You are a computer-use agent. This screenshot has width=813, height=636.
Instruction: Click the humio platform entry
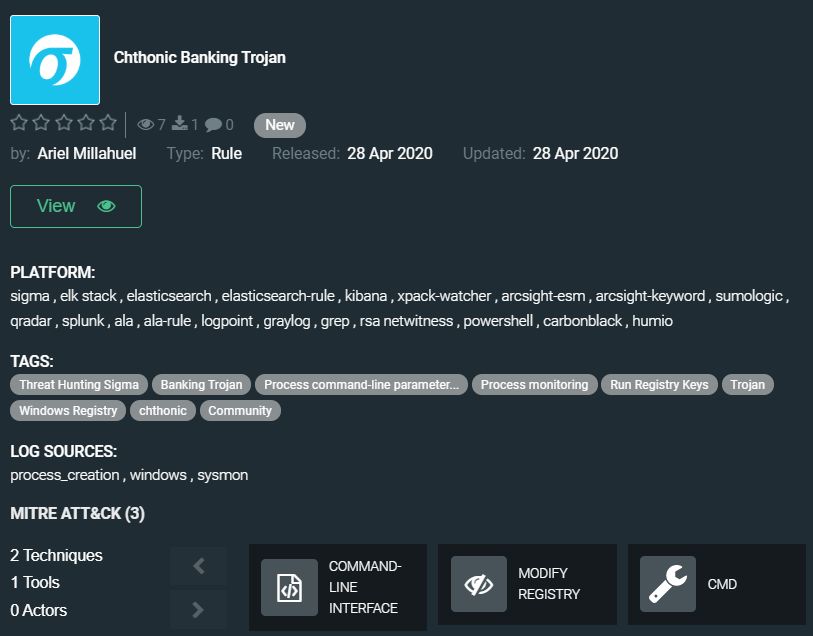coord(652,321)
